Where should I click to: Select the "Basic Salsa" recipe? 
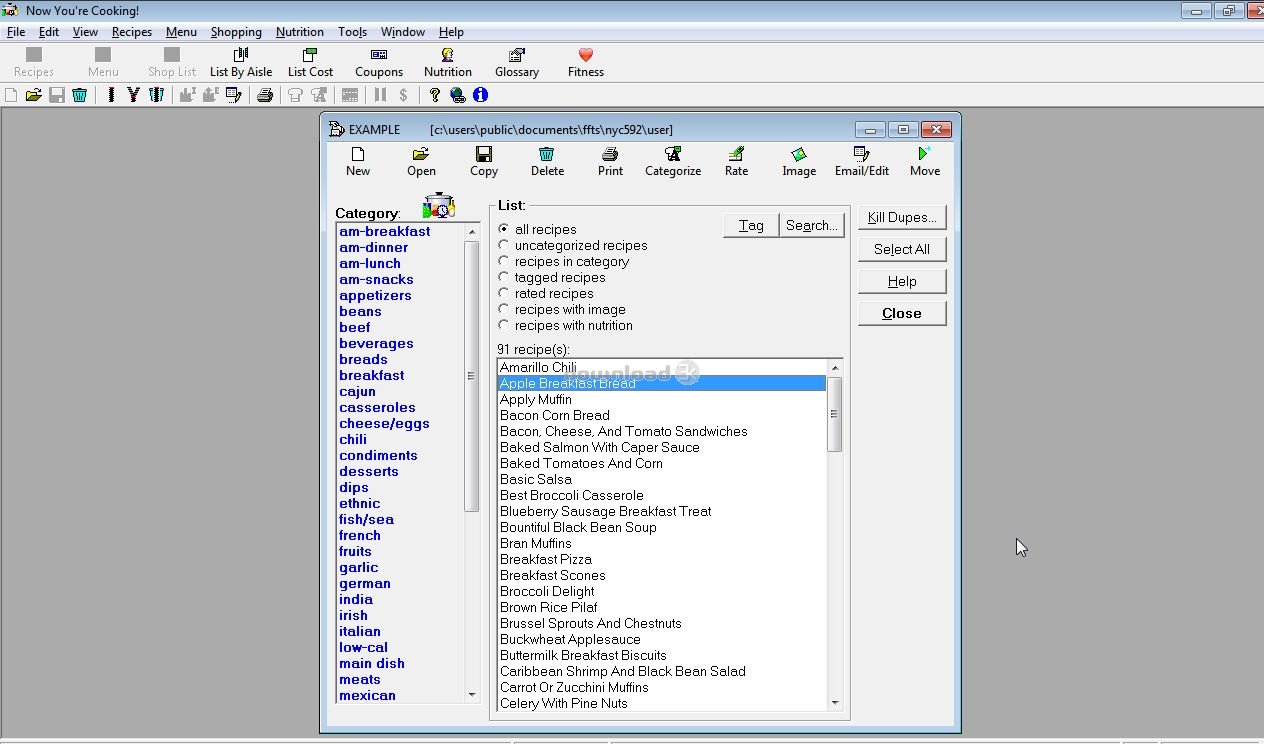(x=662, y=479)
